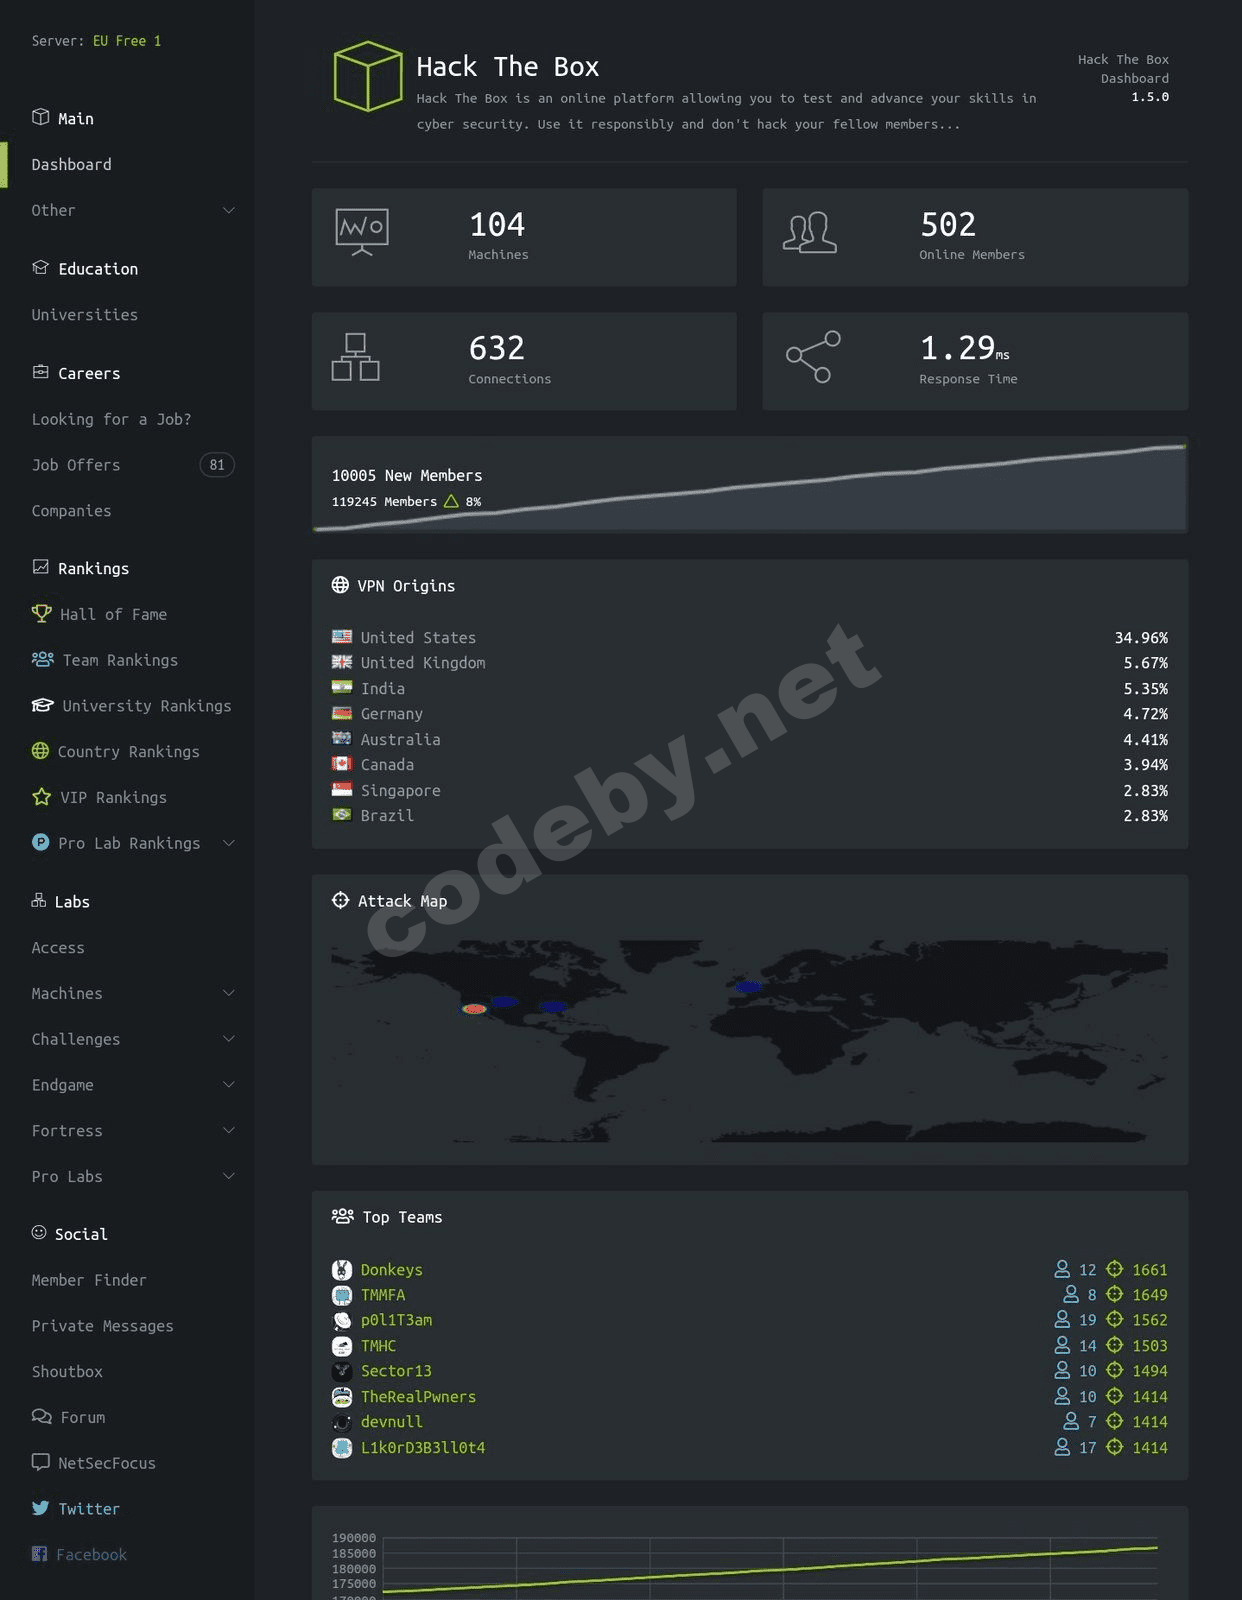Click the Twitter bird icon
Viewport: 1242px width, 1600px height.
(40, 1507)
